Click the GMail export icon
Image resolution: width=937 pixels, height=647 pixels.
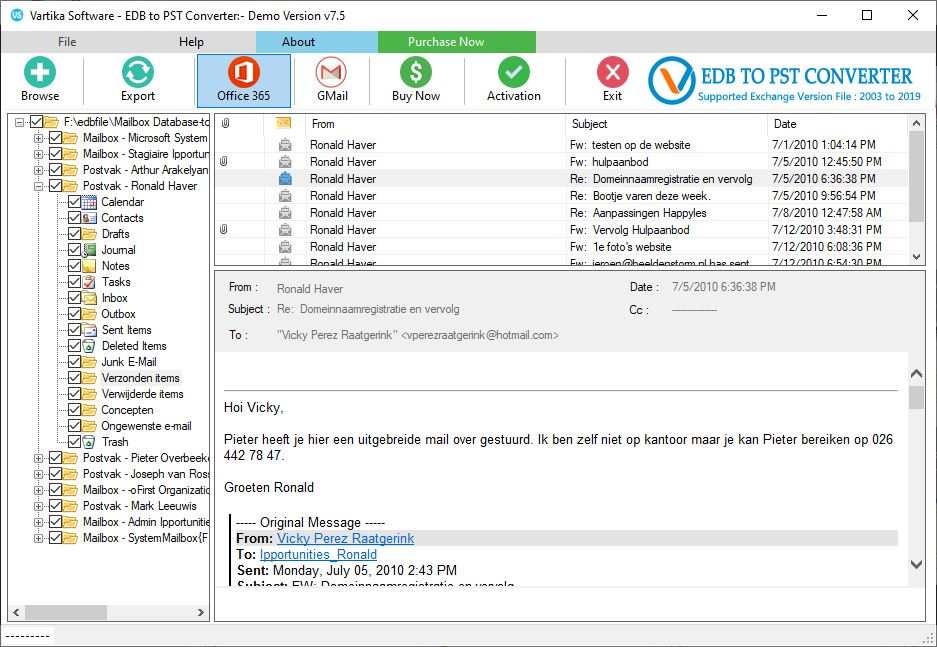pos(331,80)
